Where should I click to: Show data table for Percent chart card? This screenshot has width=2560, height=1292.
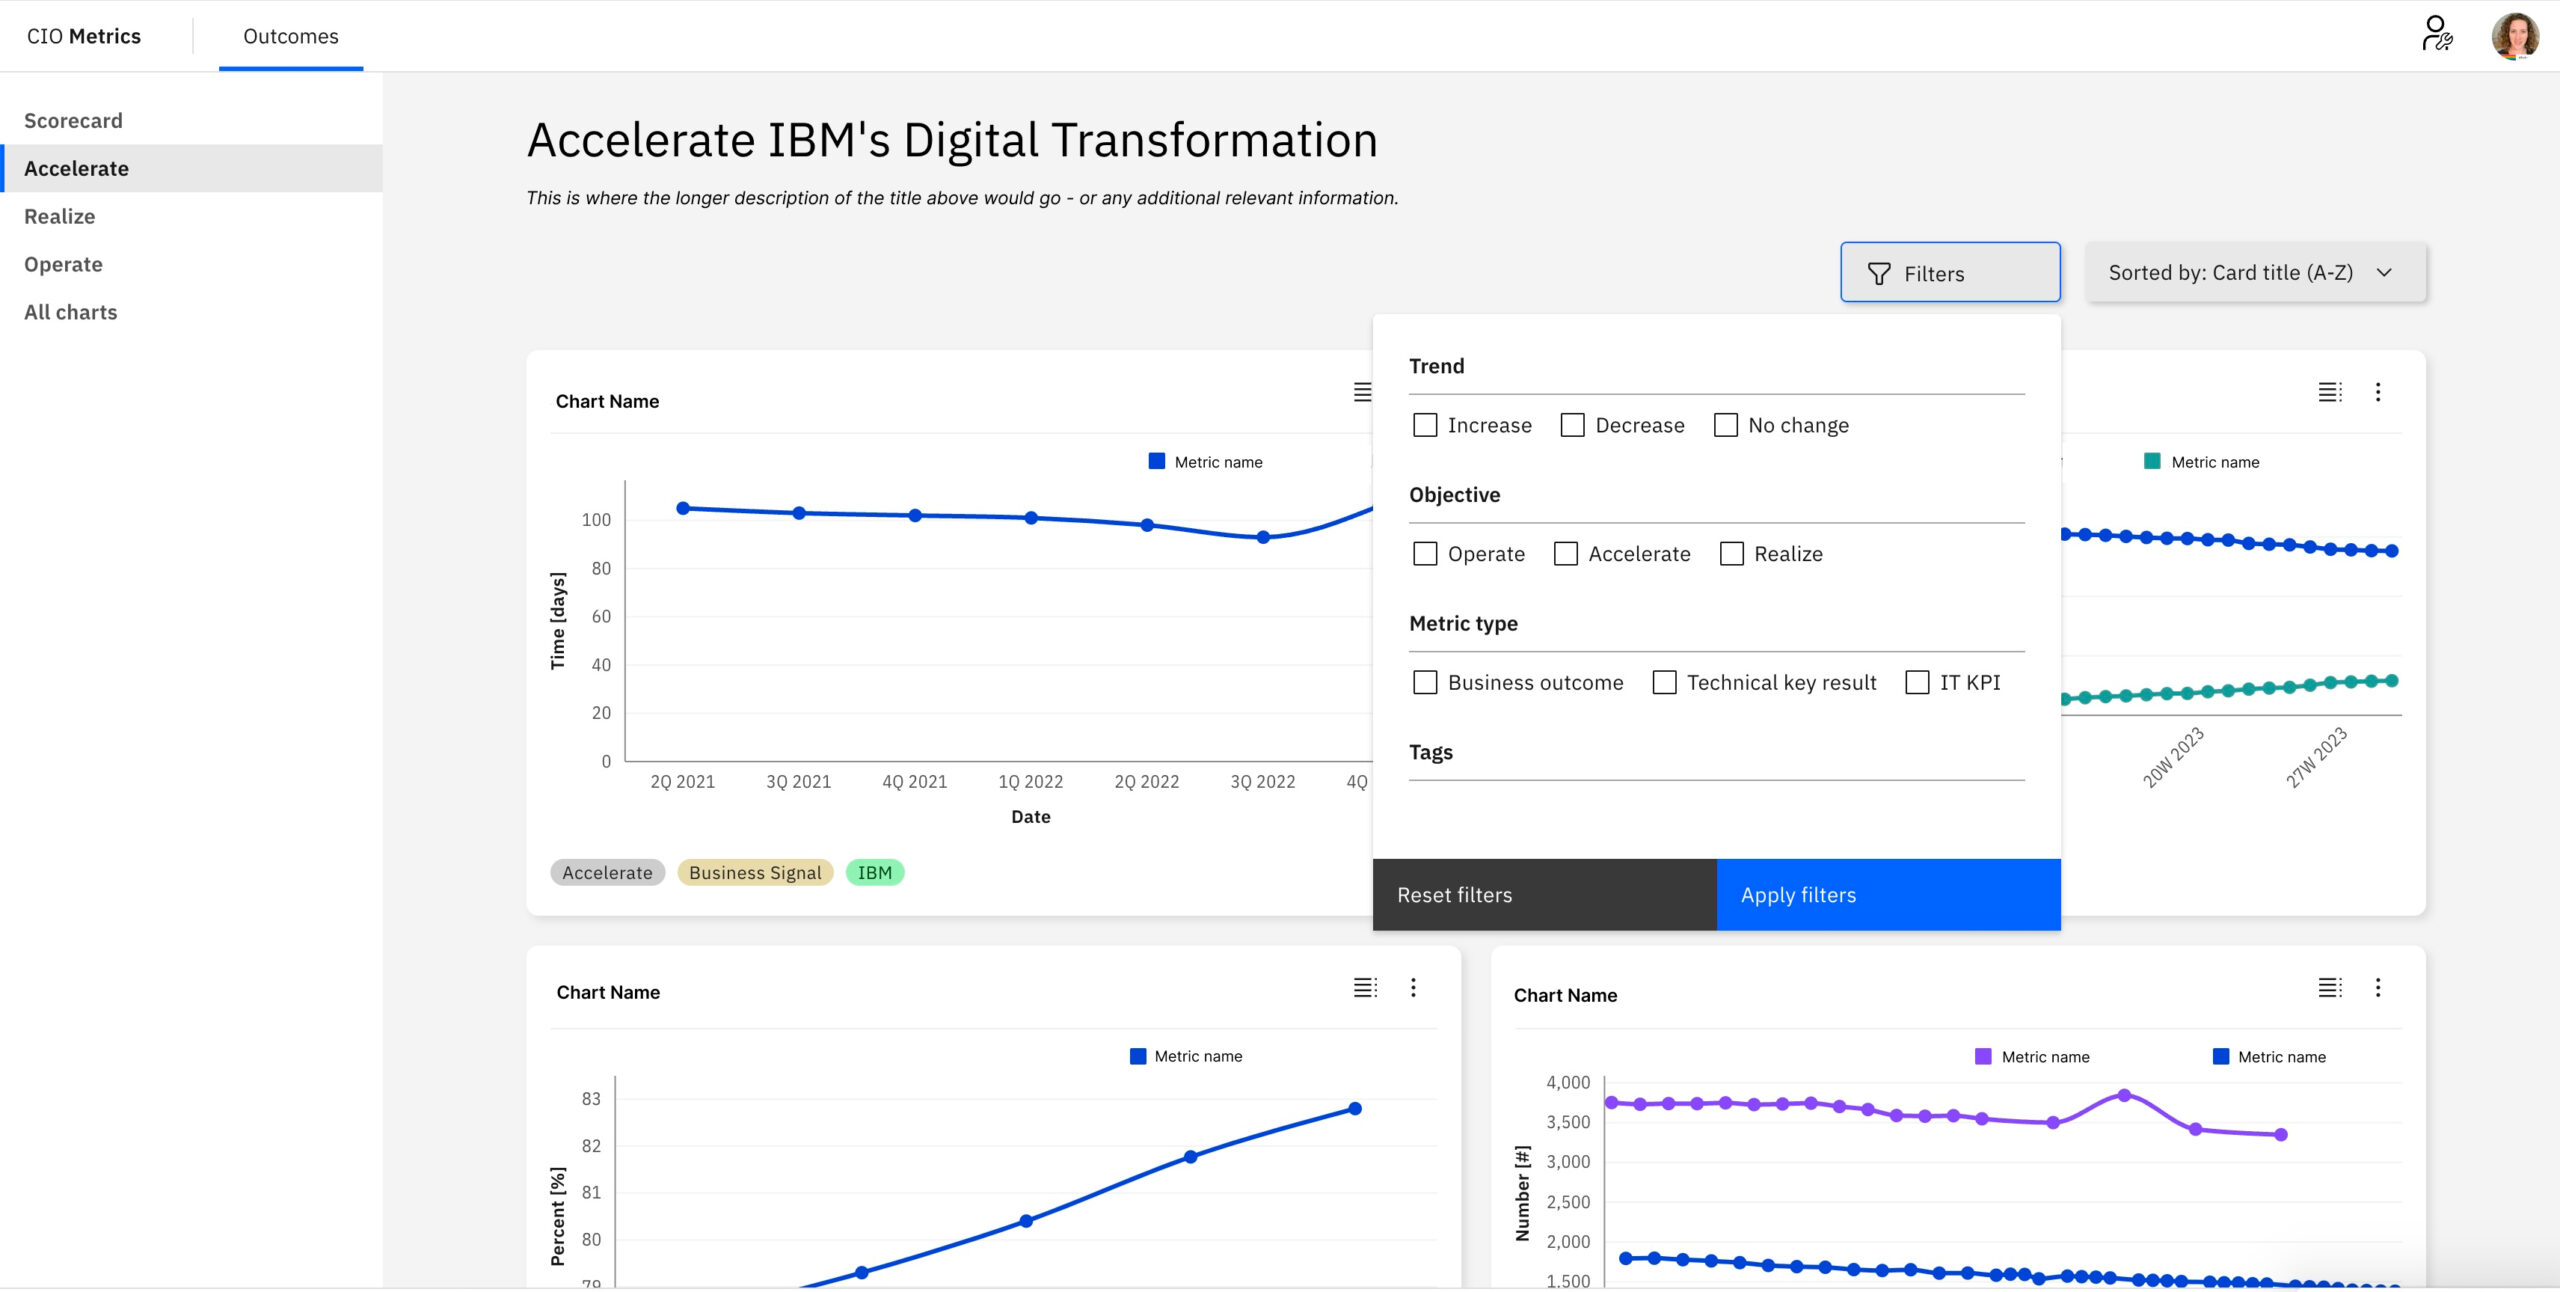pyautogui.click(x=1365, y=988)
